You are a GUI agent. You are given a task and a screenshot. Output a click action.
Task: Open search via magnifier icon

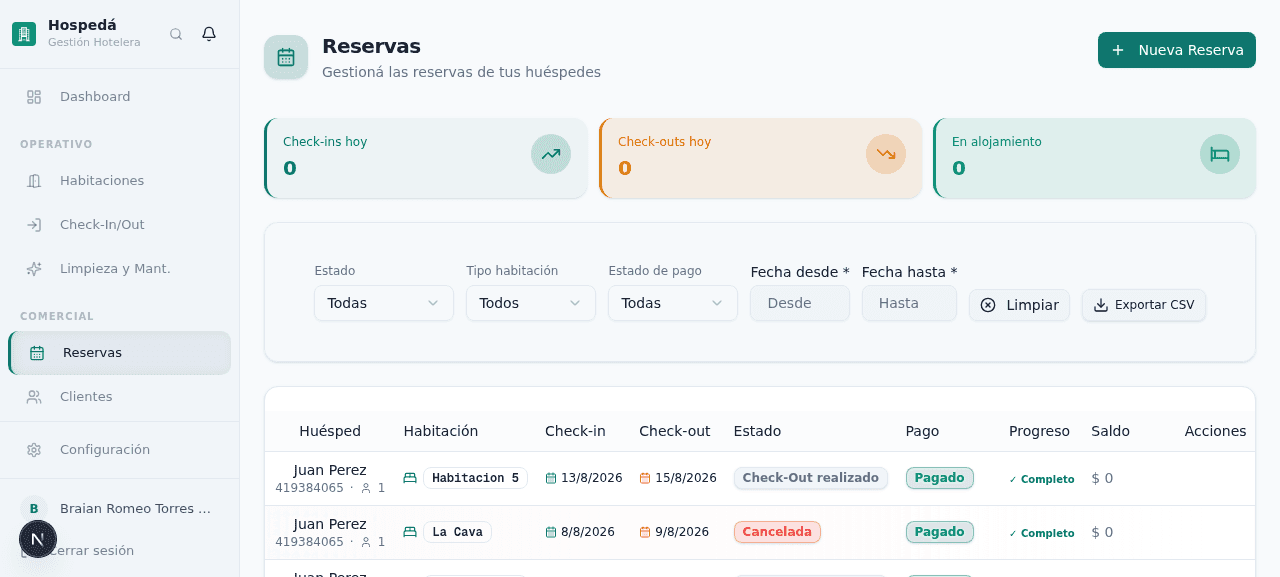pyautogui.click(x=176, y=34)
